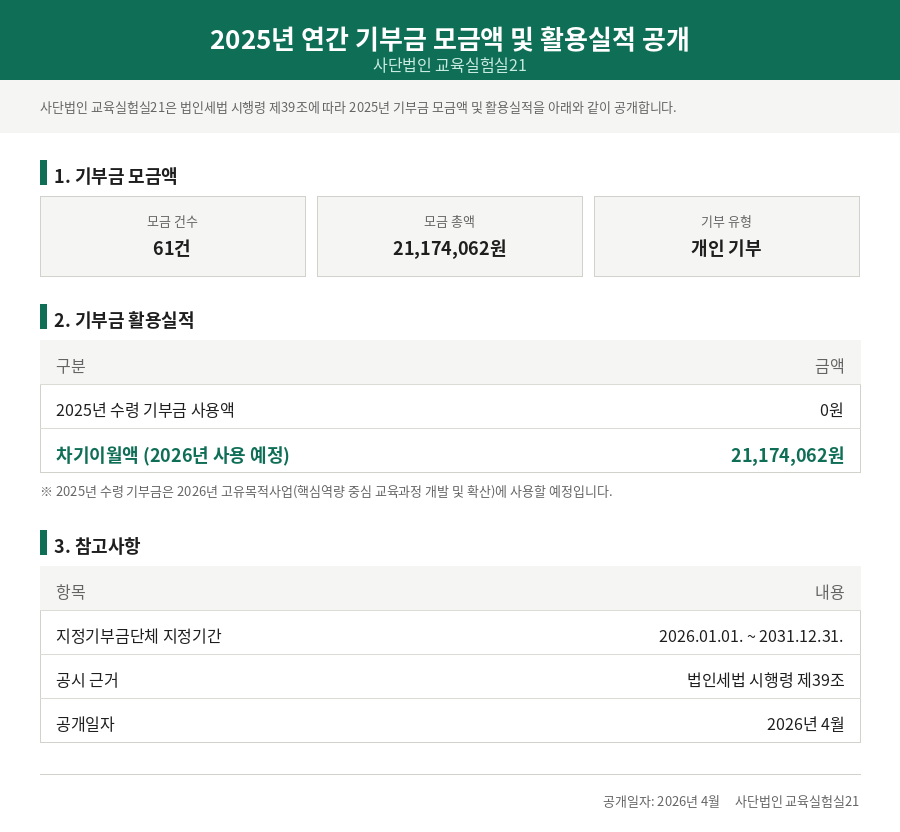Select the 공개일자 table row
This screenshot has width=900, height=832.
[450, 724]
